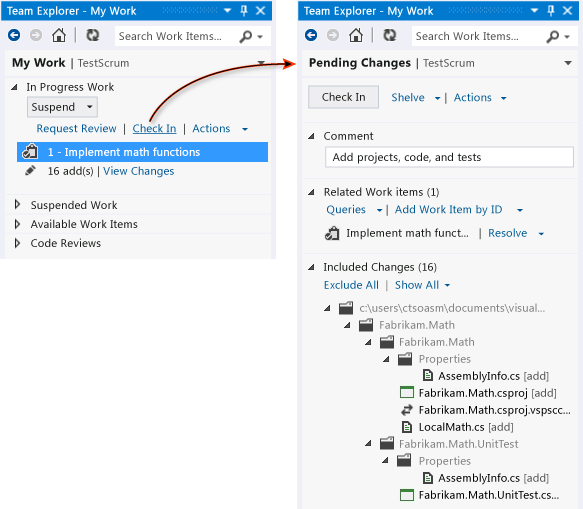Open Add Work Item by ID dropdown arrow

[520, 211]
